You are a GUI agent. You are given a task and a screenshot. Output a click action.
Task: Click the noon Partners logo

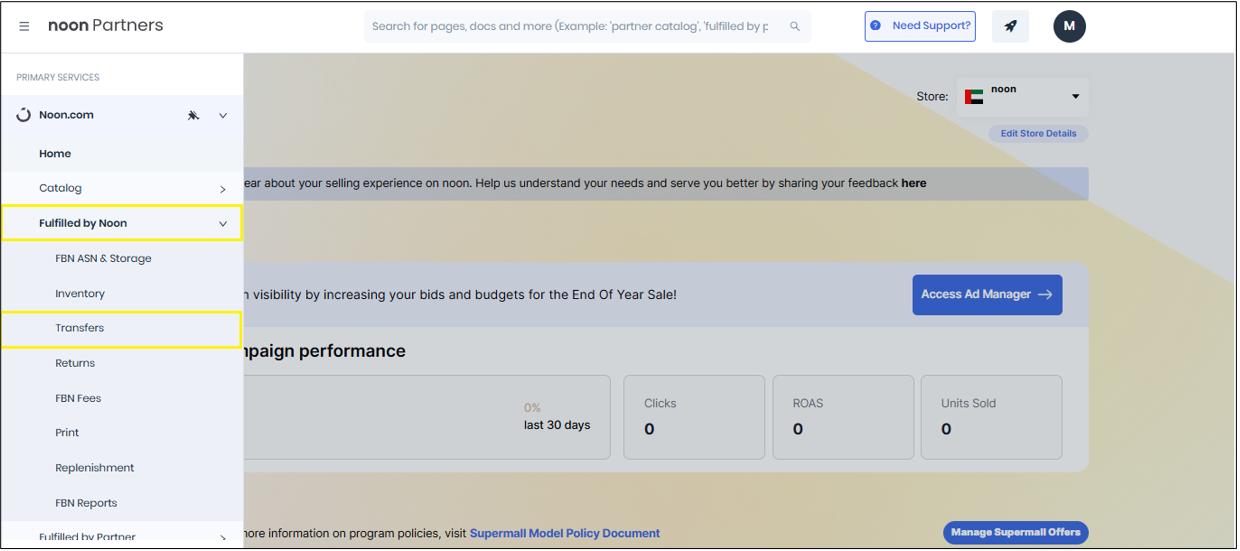tap(105, 25)
